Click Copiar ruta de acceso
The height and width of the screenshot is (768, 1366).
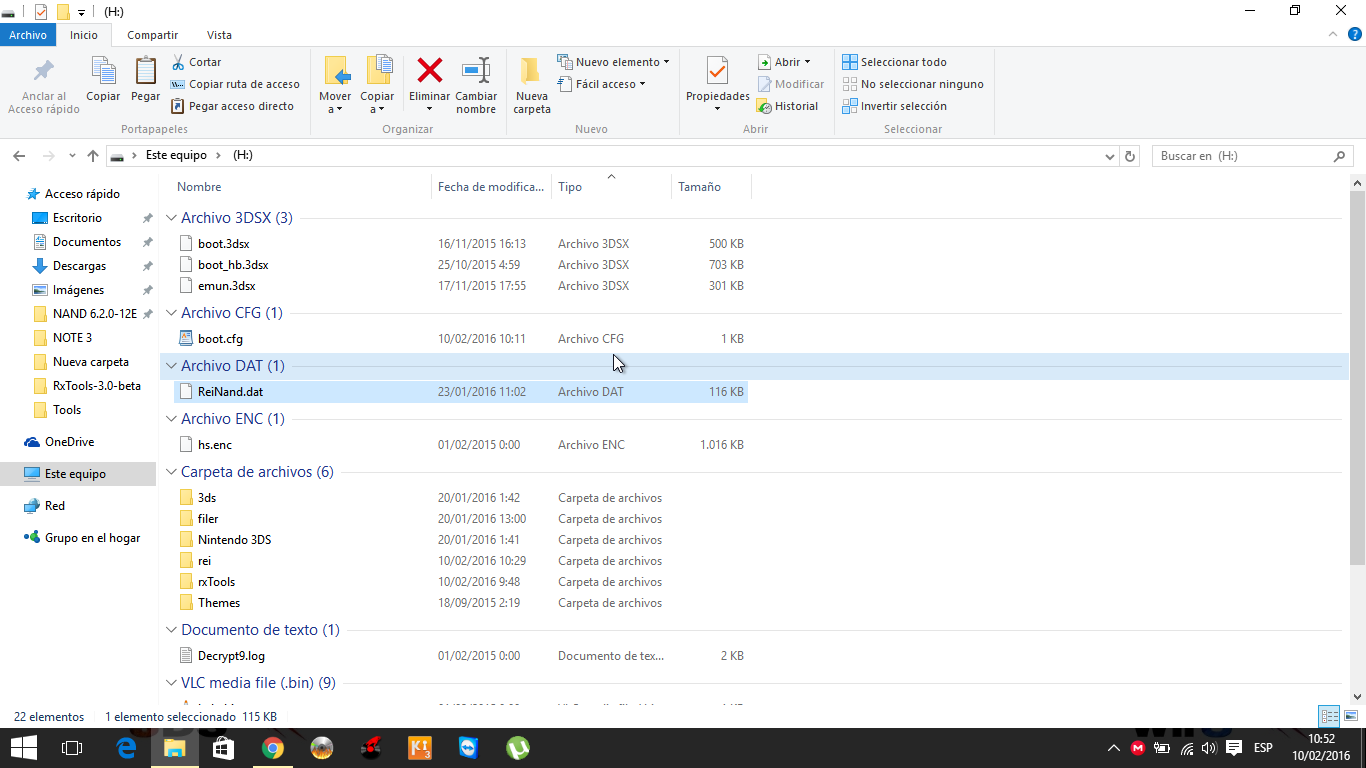(x=235, y=84)
